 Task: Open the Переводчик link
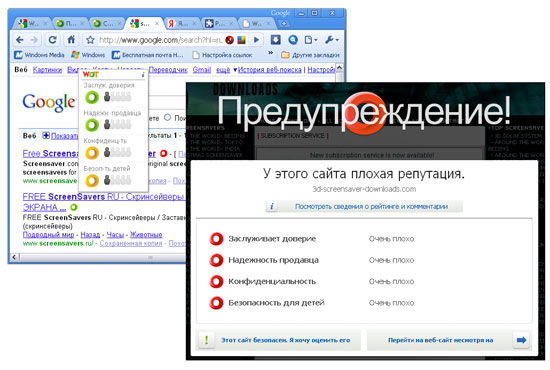(168, 70)
